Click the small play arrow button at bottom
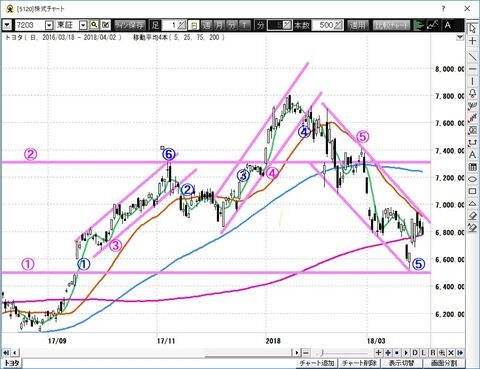The width and height of the screenshot is (480, 369). pyautogui.click(x=406, y=353)
